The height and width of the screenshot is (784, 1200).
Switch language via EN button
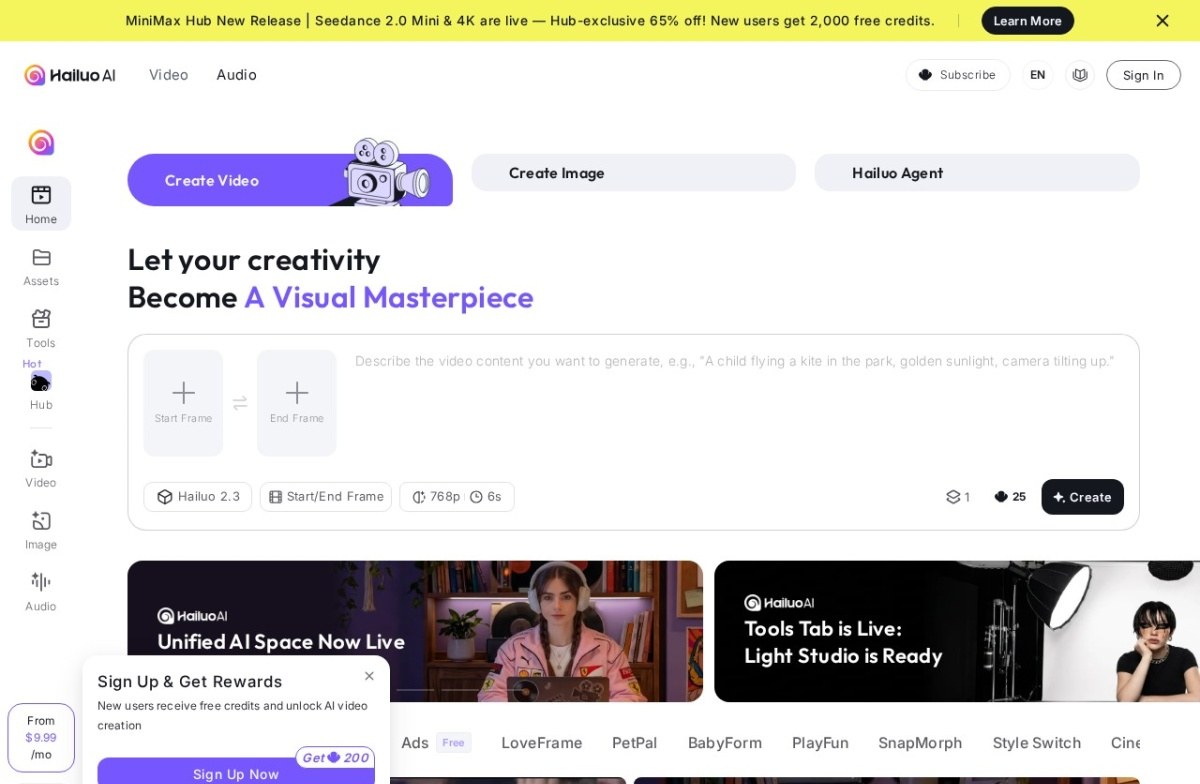pos(1038,75)
